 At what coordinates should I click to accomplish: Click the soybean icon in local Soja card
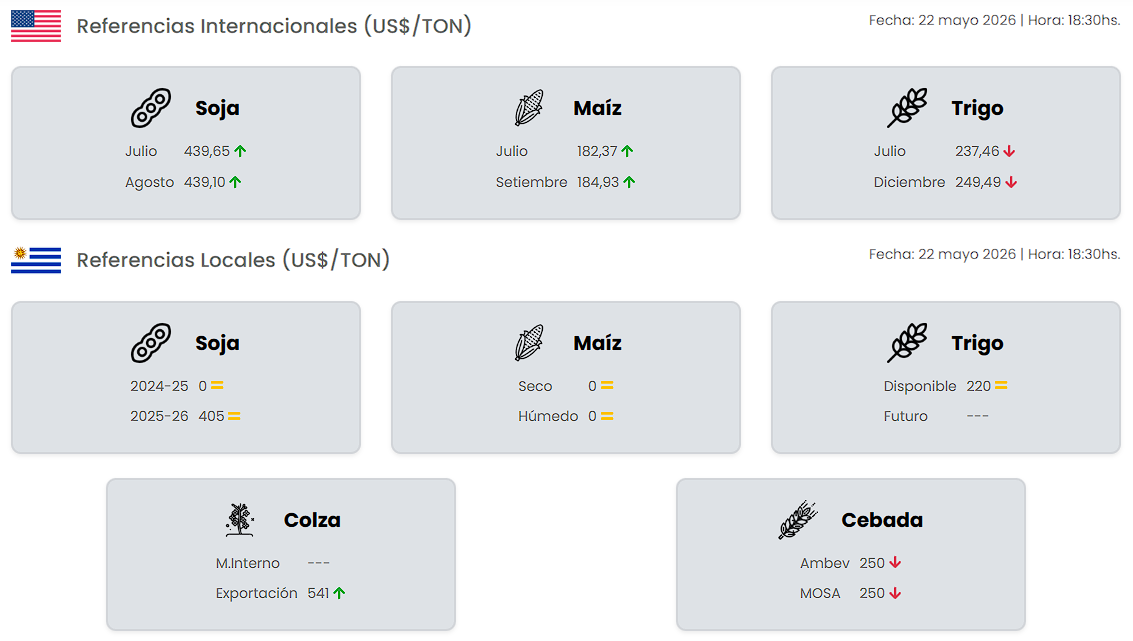pyautogui.click(x=151, y=343)
